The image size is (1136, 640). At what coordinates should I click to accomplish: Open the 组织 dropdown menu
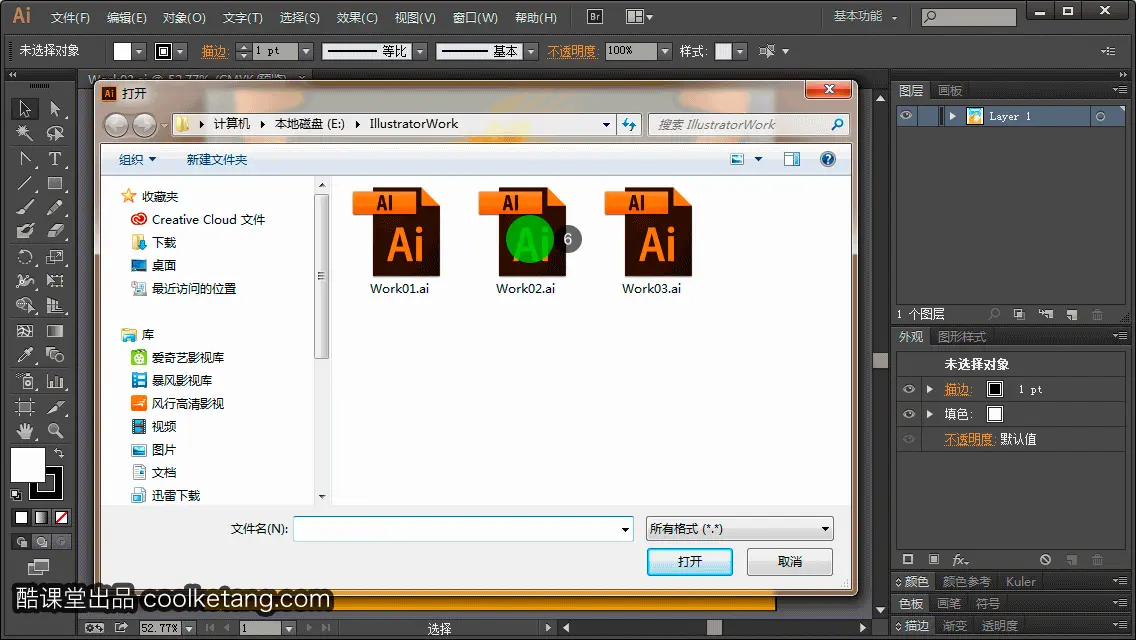tap(137, 159)
